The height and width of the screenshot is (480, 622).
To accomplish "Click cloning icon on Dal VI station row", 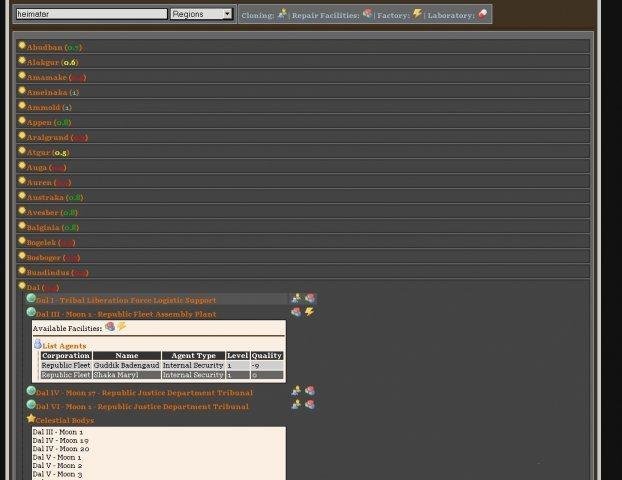I will (x=296, y=405).
